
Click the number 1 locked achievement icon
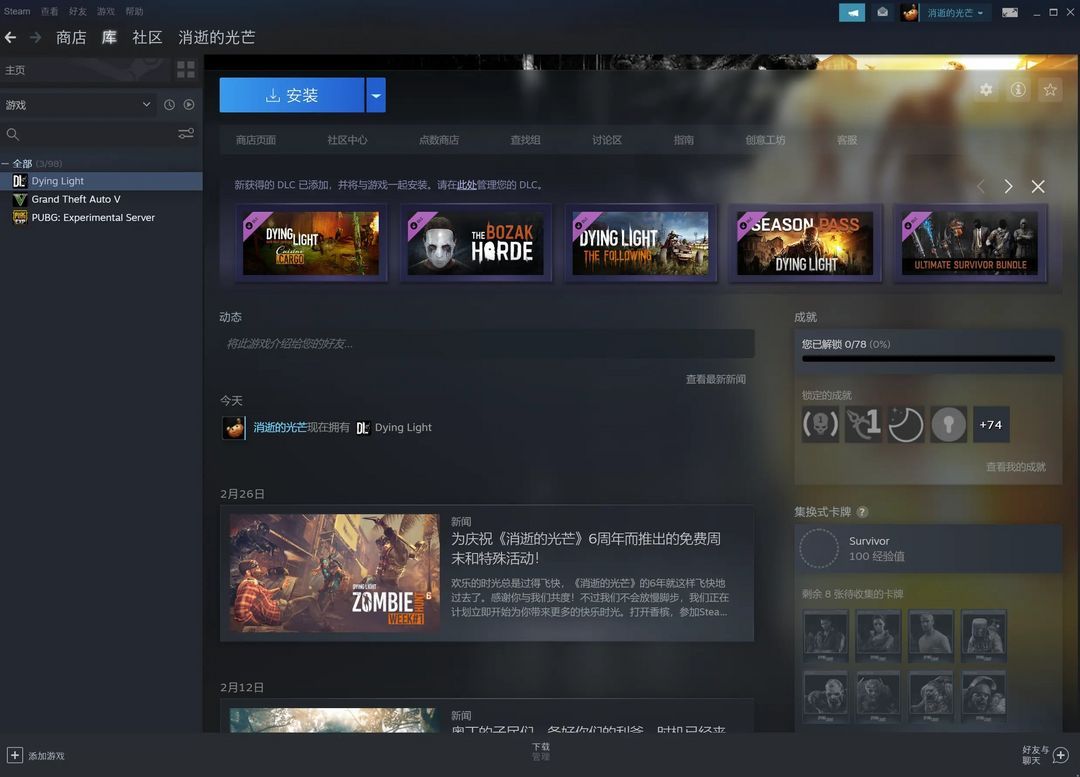tap(863, 424)
